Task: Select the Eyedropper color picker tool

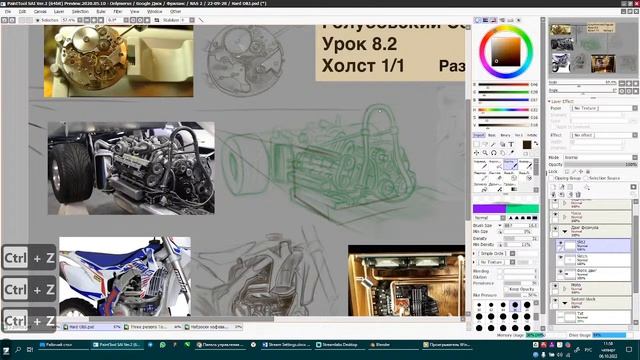Action: [511, 153]
